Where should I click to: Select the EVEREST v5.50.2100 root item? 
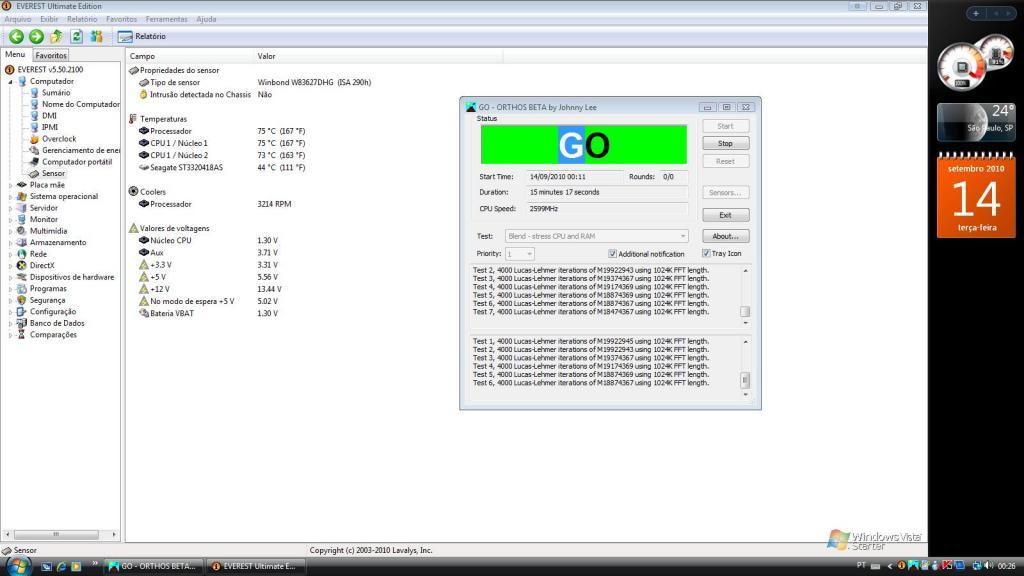pos(50,69)
